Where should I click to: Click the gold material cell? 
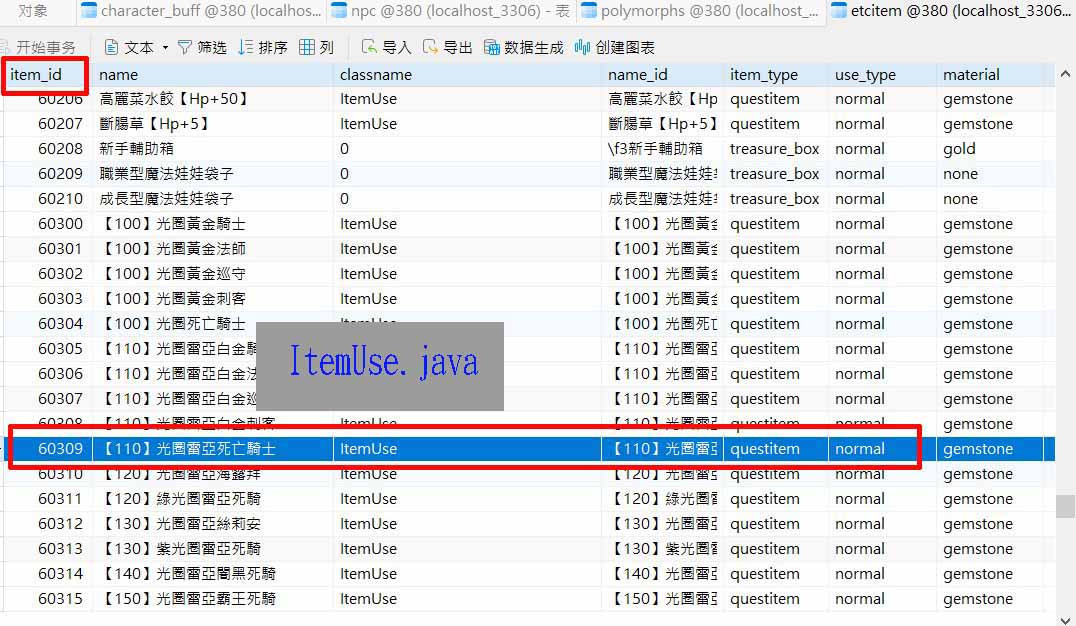(959, 149)
